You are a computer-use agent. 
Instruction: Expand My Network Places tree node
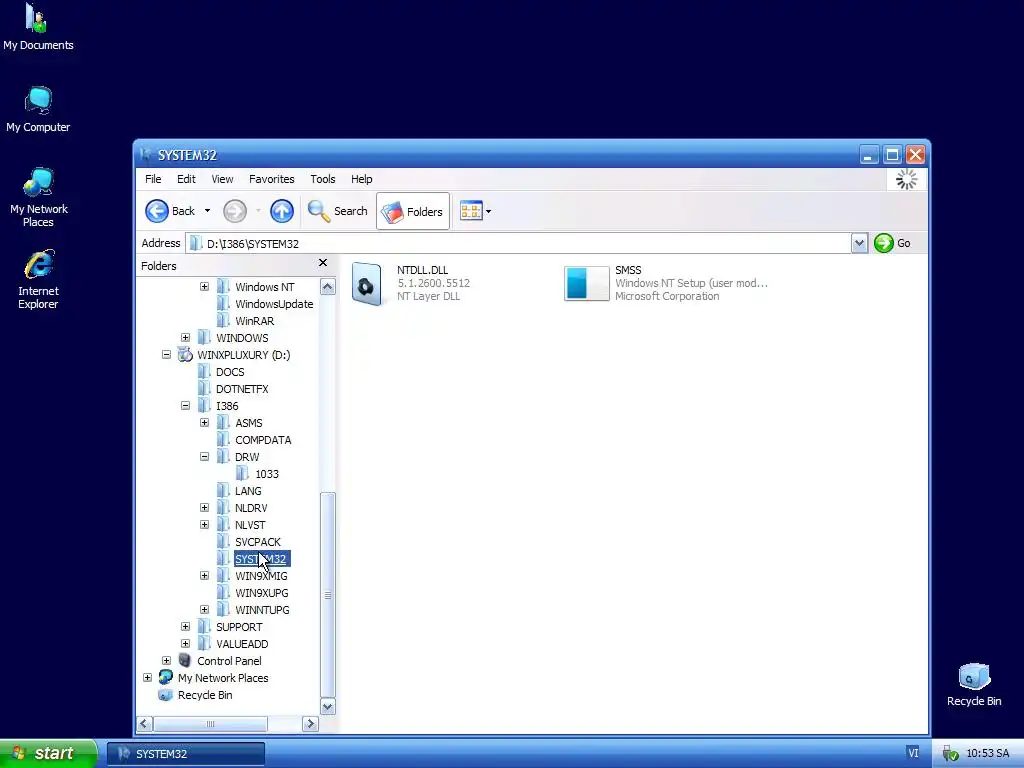pos(148,677)
